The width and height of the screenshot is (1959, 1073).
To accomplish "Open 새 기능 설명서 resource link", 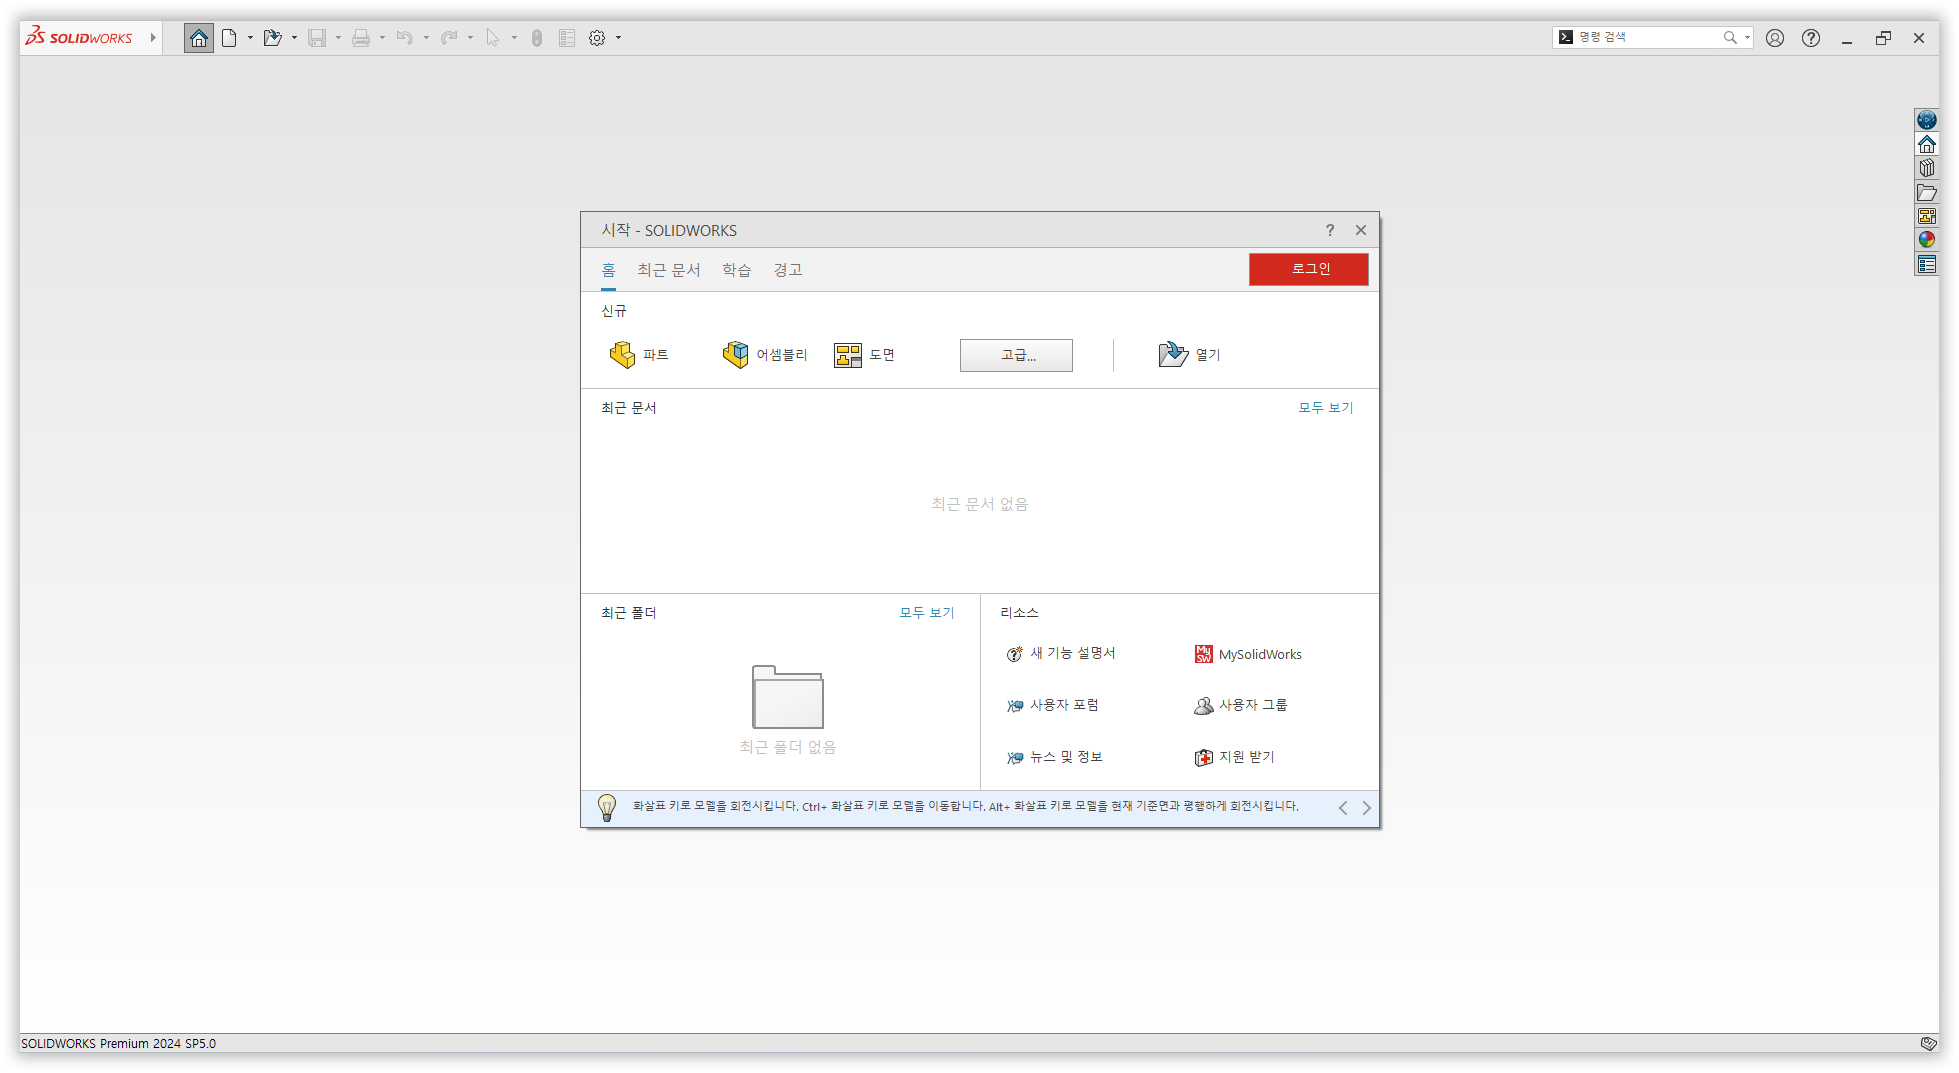I will 1060,653.
